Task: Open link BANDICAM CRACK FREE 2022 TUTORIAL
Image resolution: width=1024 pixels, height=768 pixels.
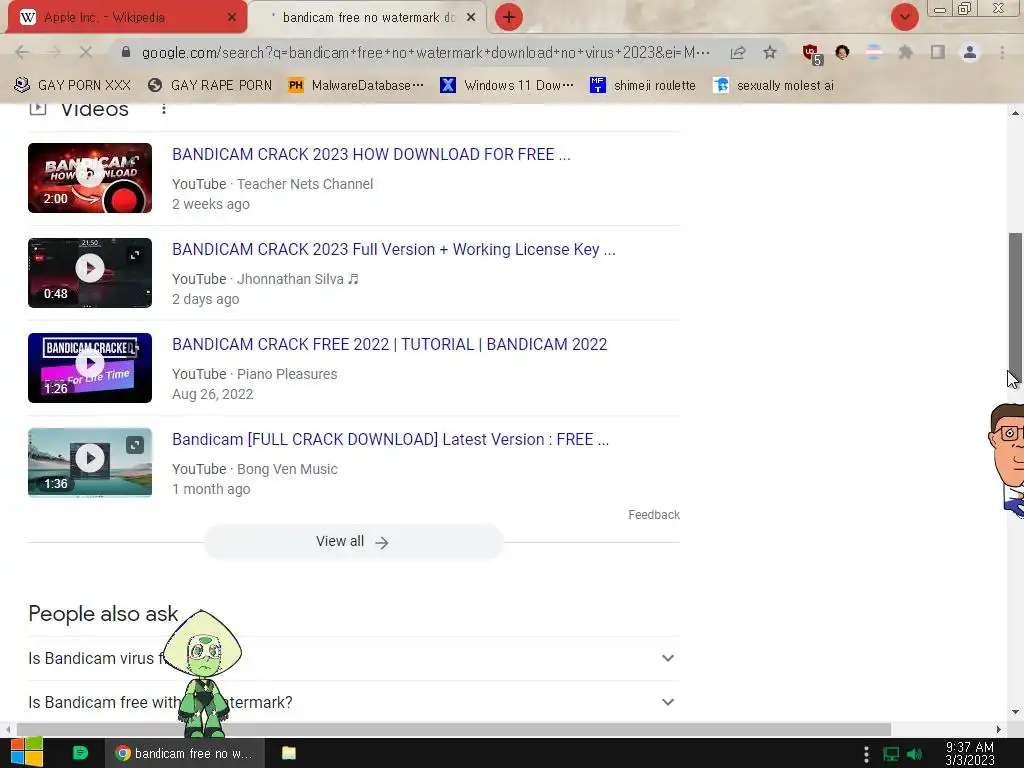Action: point(390,344)
